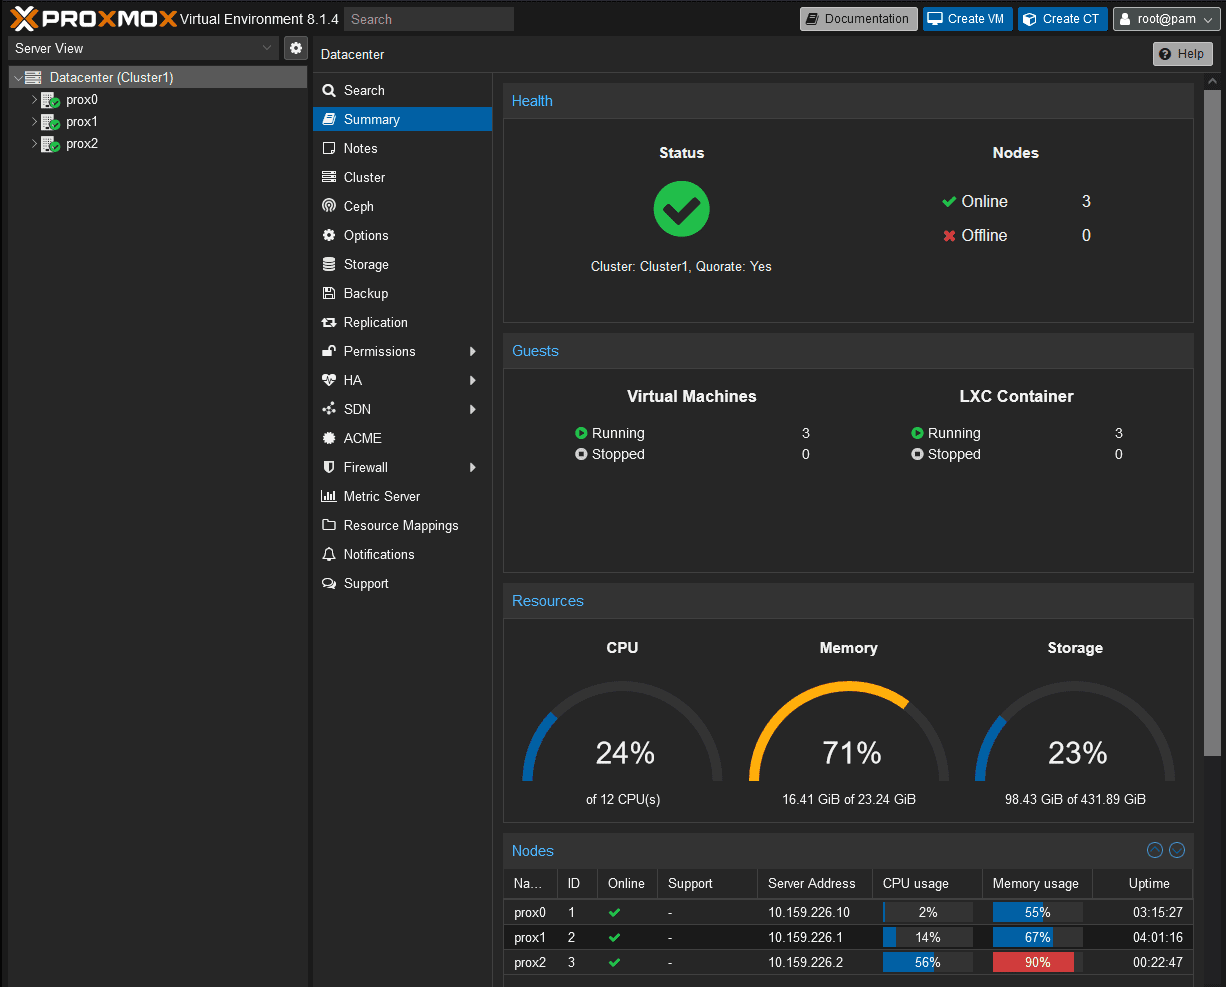Click the Notifications bell icon

point(329,554)
